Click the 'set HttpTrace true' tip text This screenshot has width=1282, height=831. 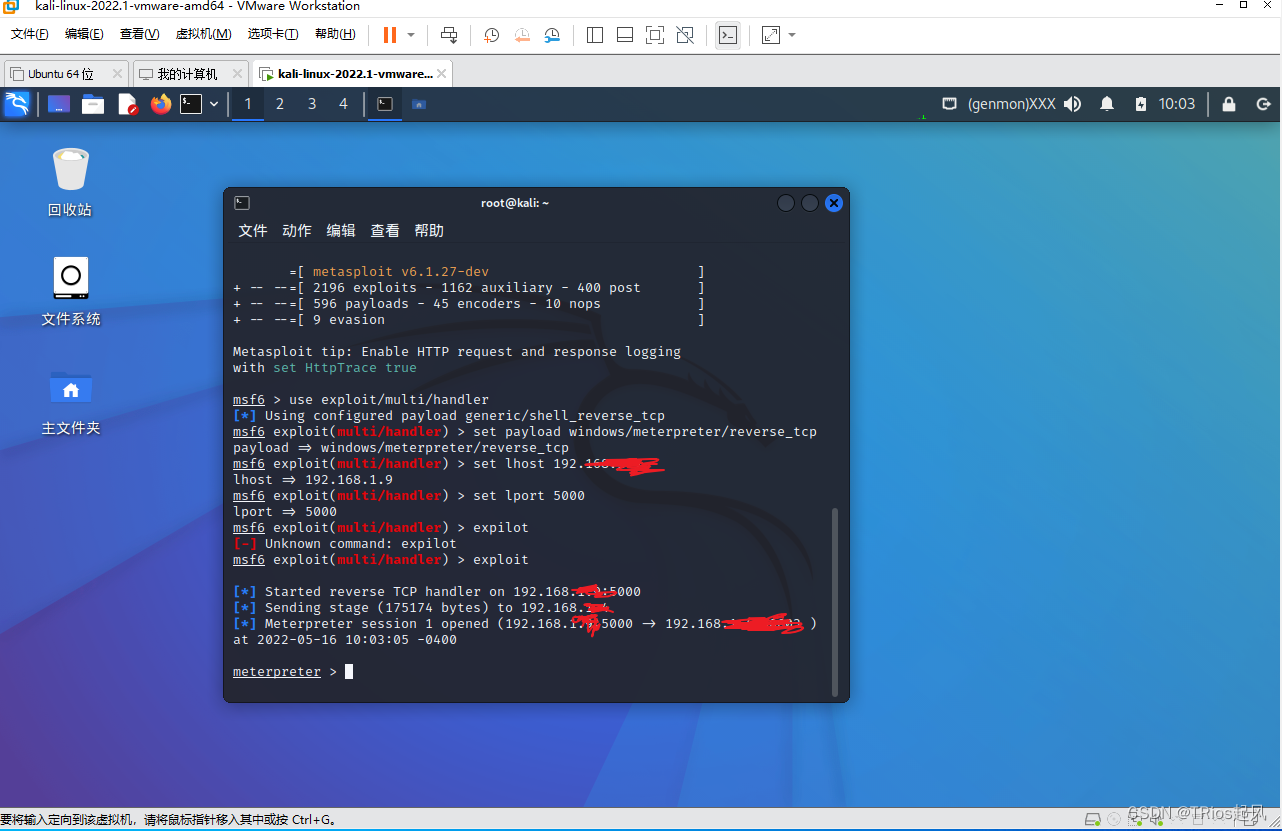pyautogui.click(x=344, y=368)
